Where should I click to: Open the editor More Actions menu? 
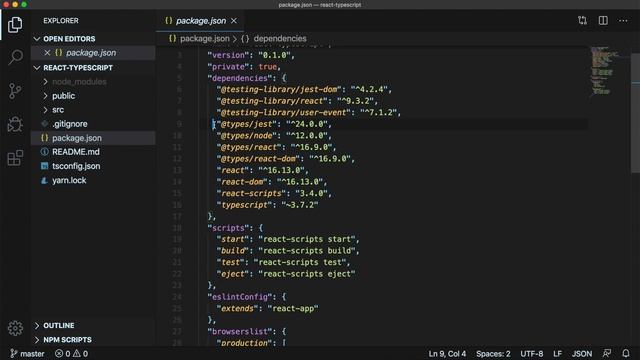(x=623, y=20)
